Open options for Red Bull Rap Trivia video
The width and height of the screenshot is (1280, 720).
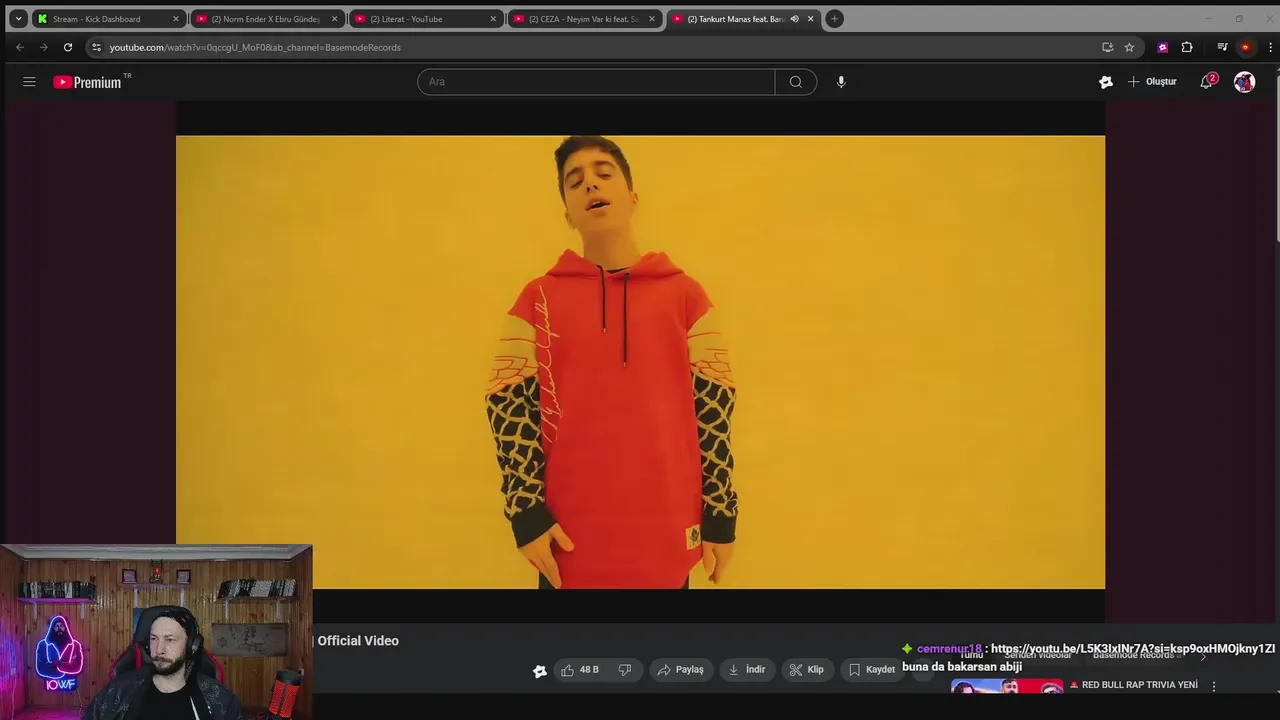pyautogui.click(x=1214, y=686)
